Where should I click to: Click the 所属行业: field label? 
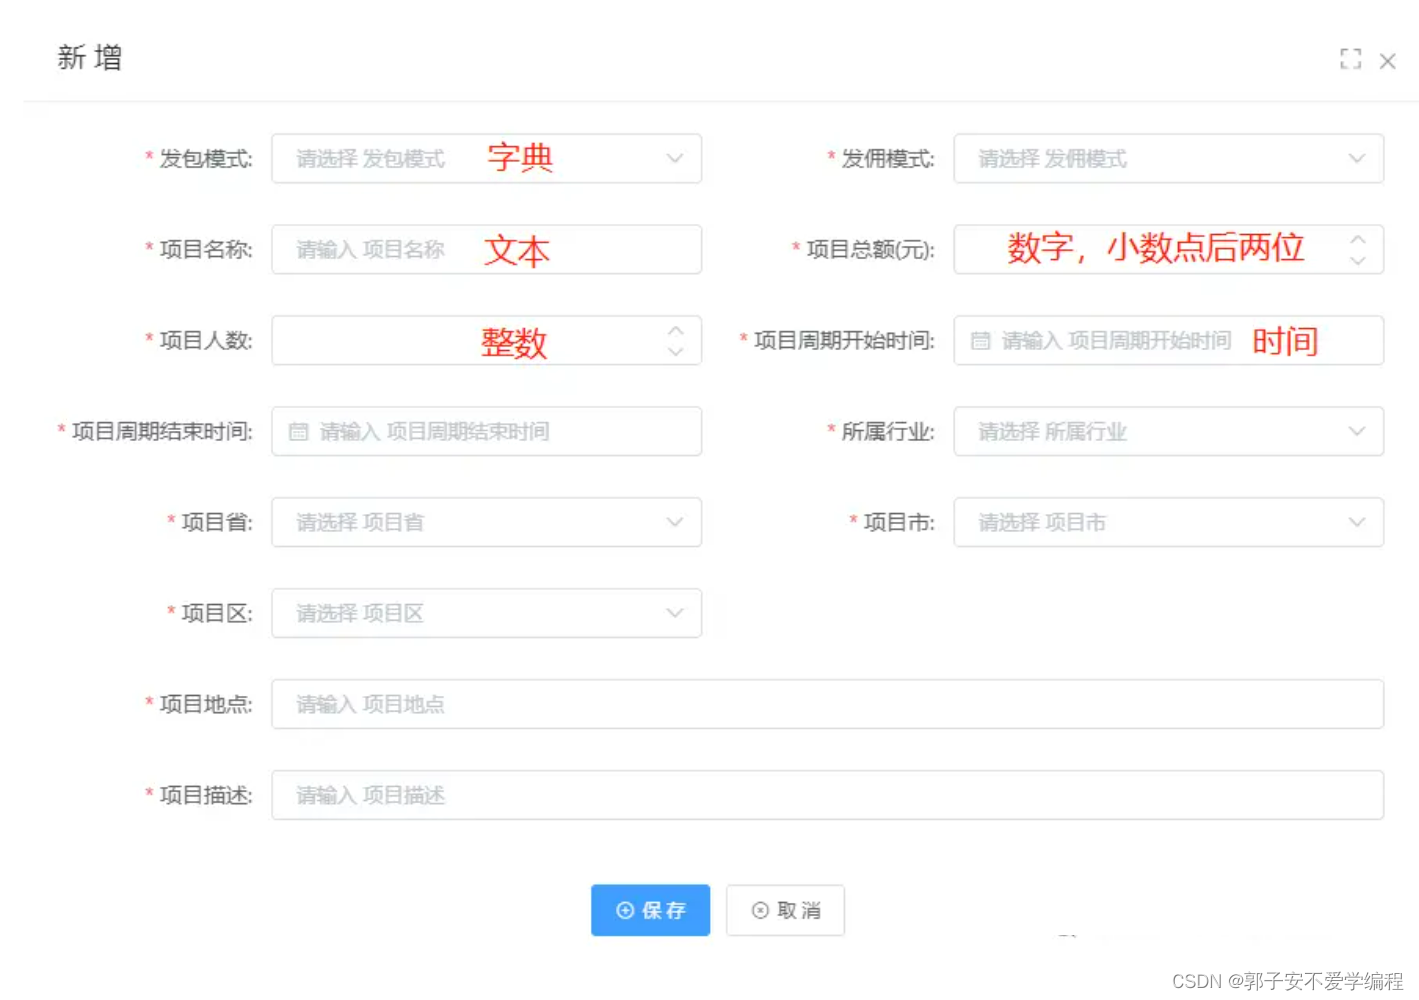point(888,432)
